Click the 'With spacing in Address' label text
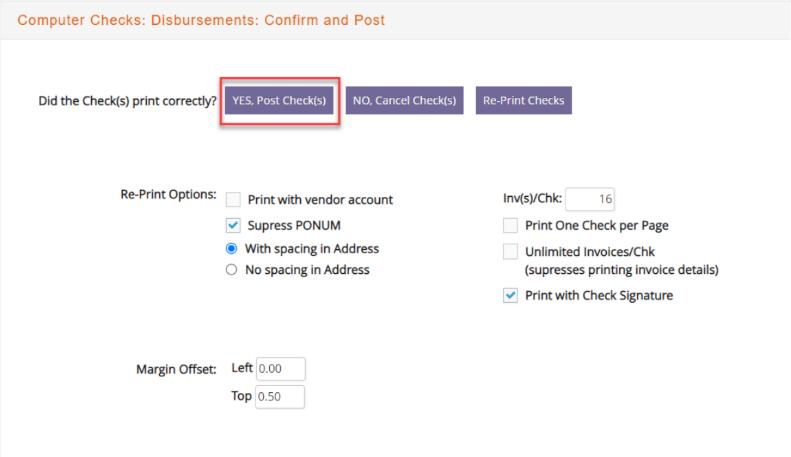The height and width of the screenshot is (457, 791). (x=312, y=248)
